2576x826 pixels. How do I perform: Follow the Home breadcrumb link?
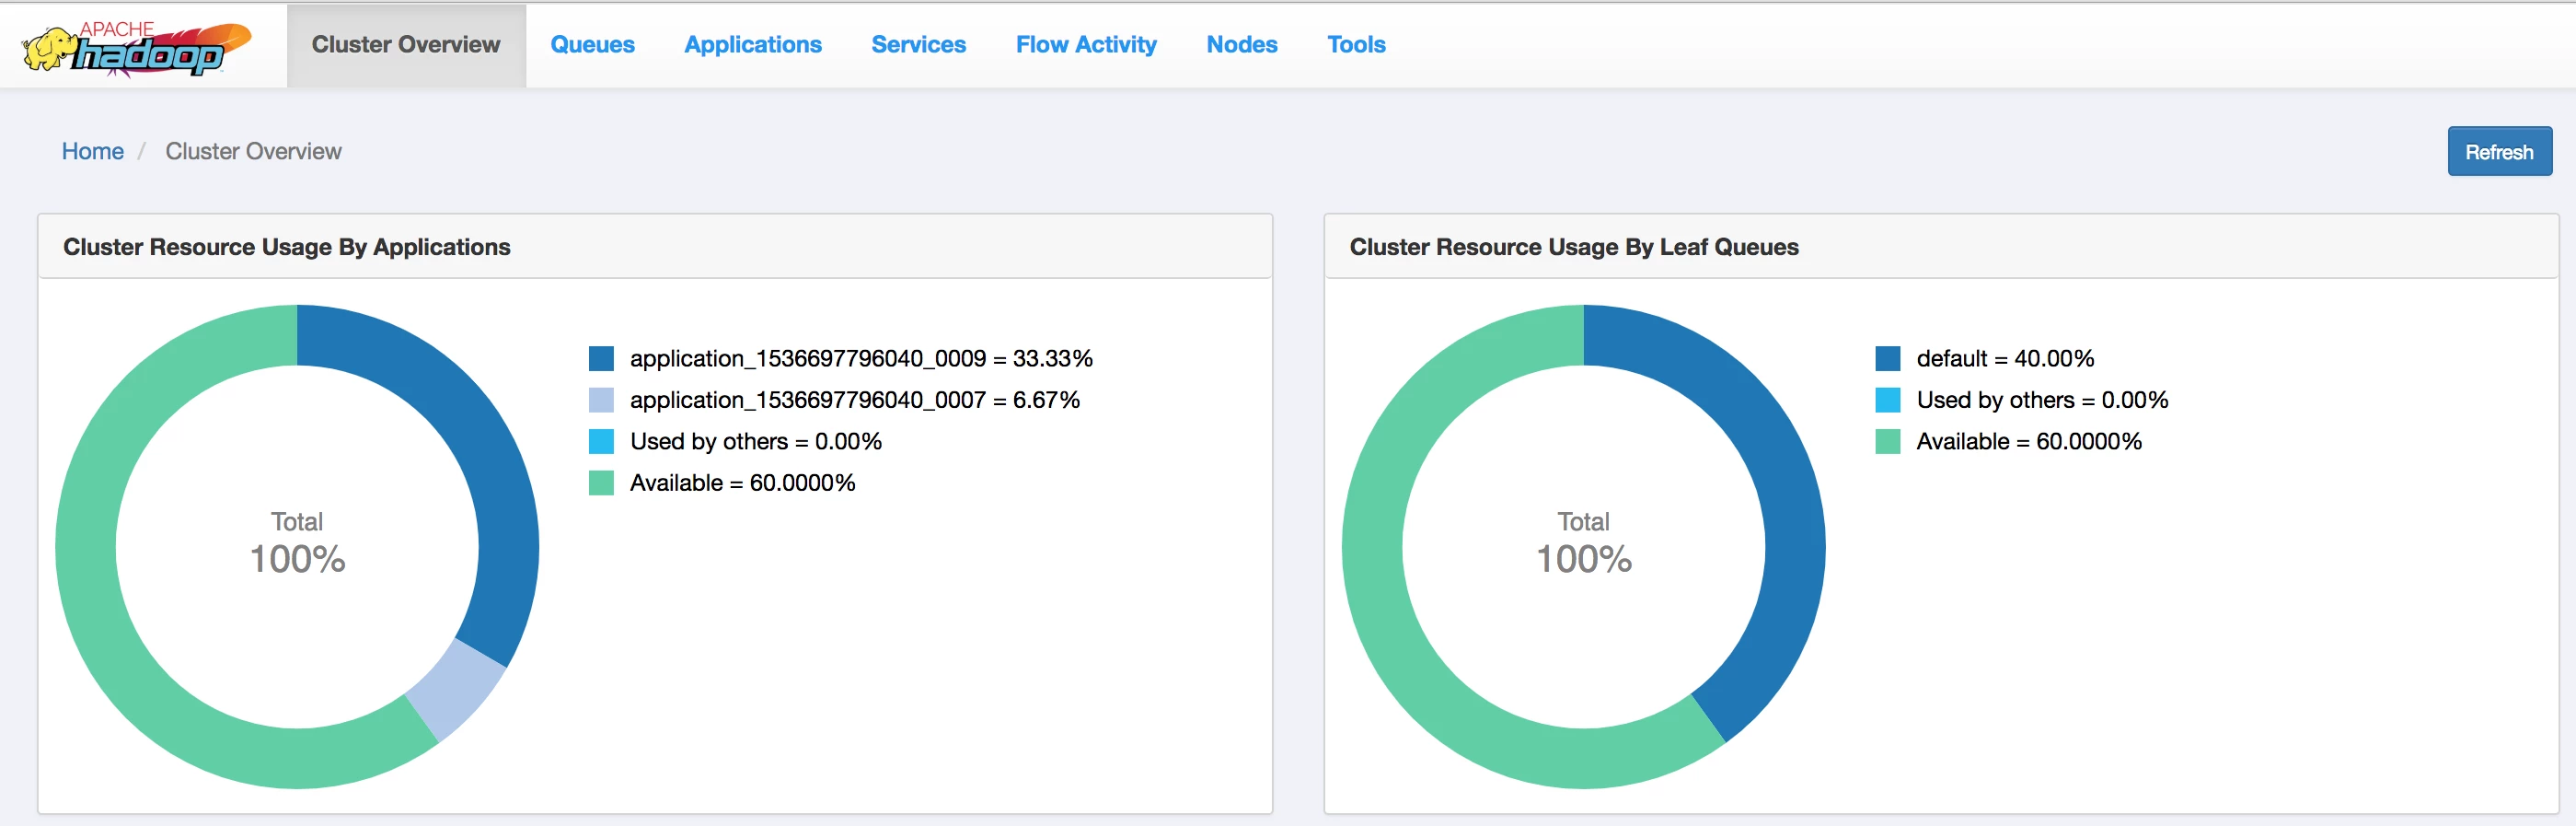(93, 151)
